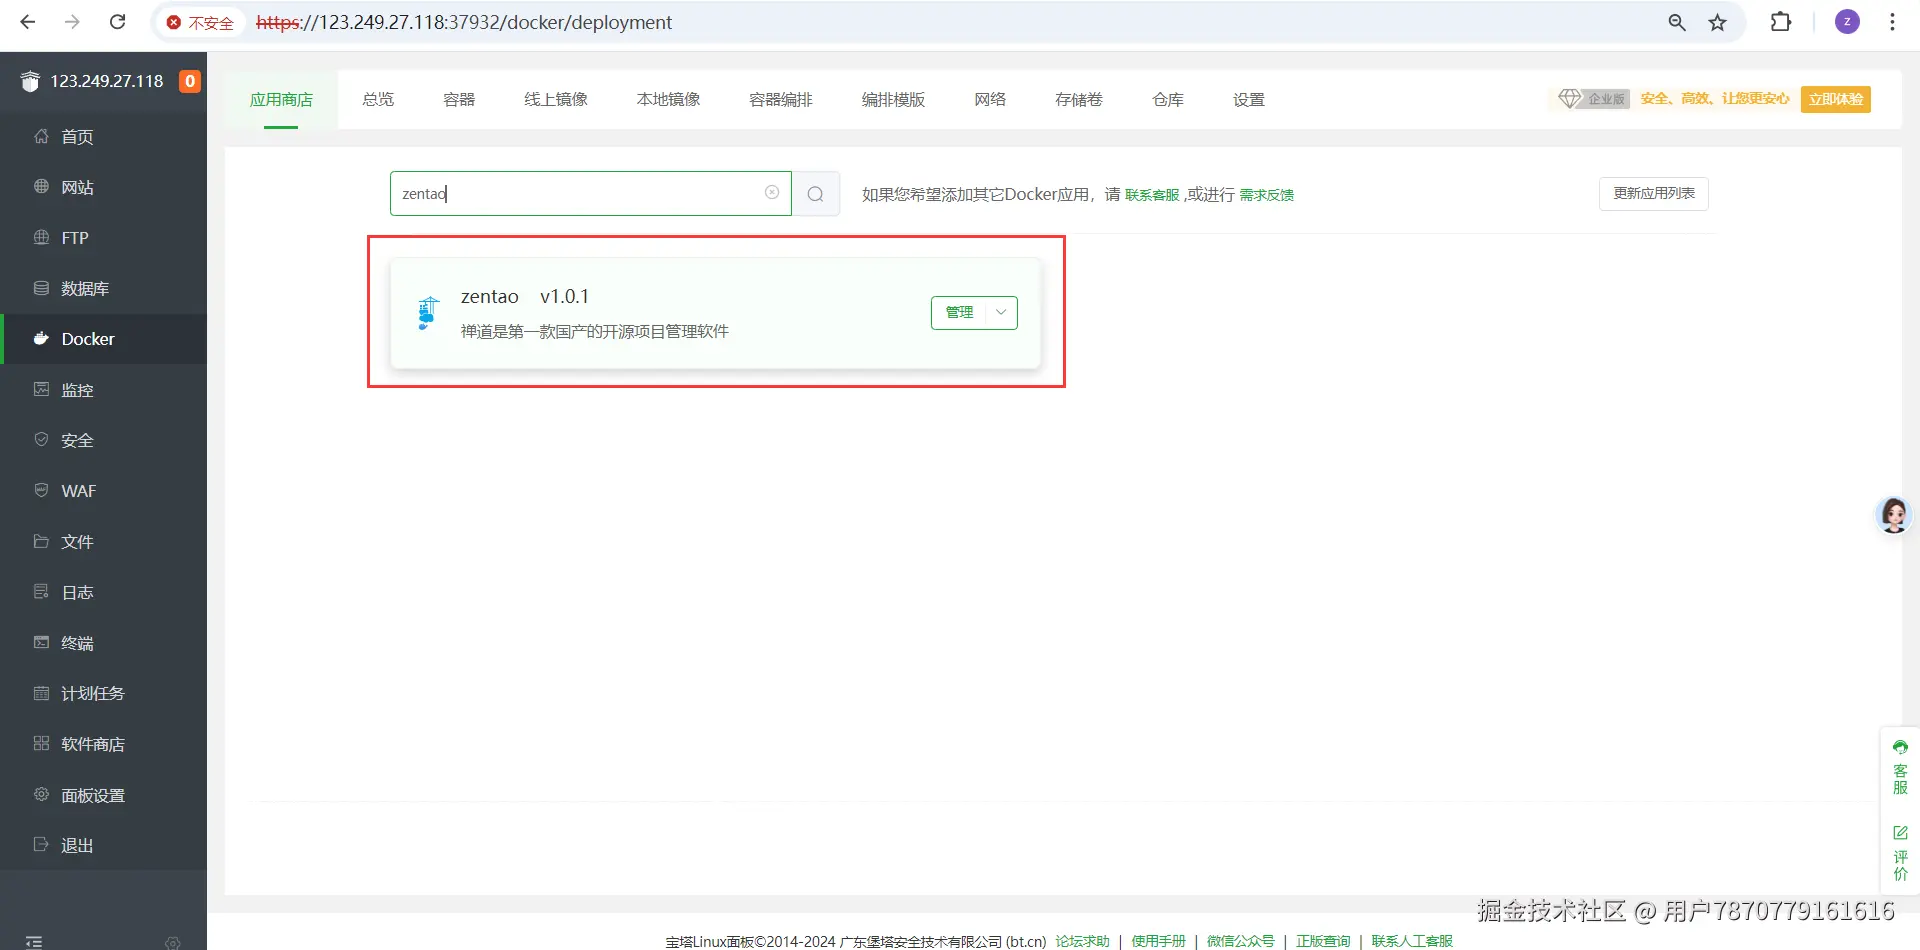Open 监控 in sidebar
Image resolution: width=1920 pixels, height=950 pixels.
point(104,390)
